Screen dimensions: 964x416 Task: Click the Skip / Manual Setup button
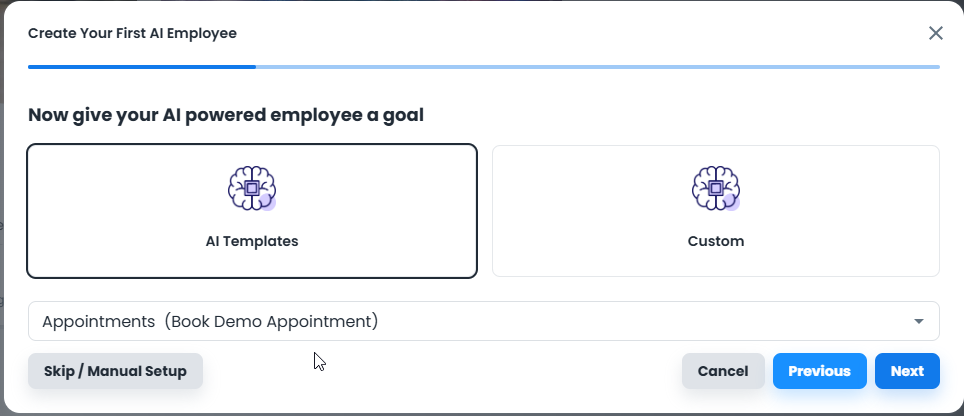click(x=115, y=371)
